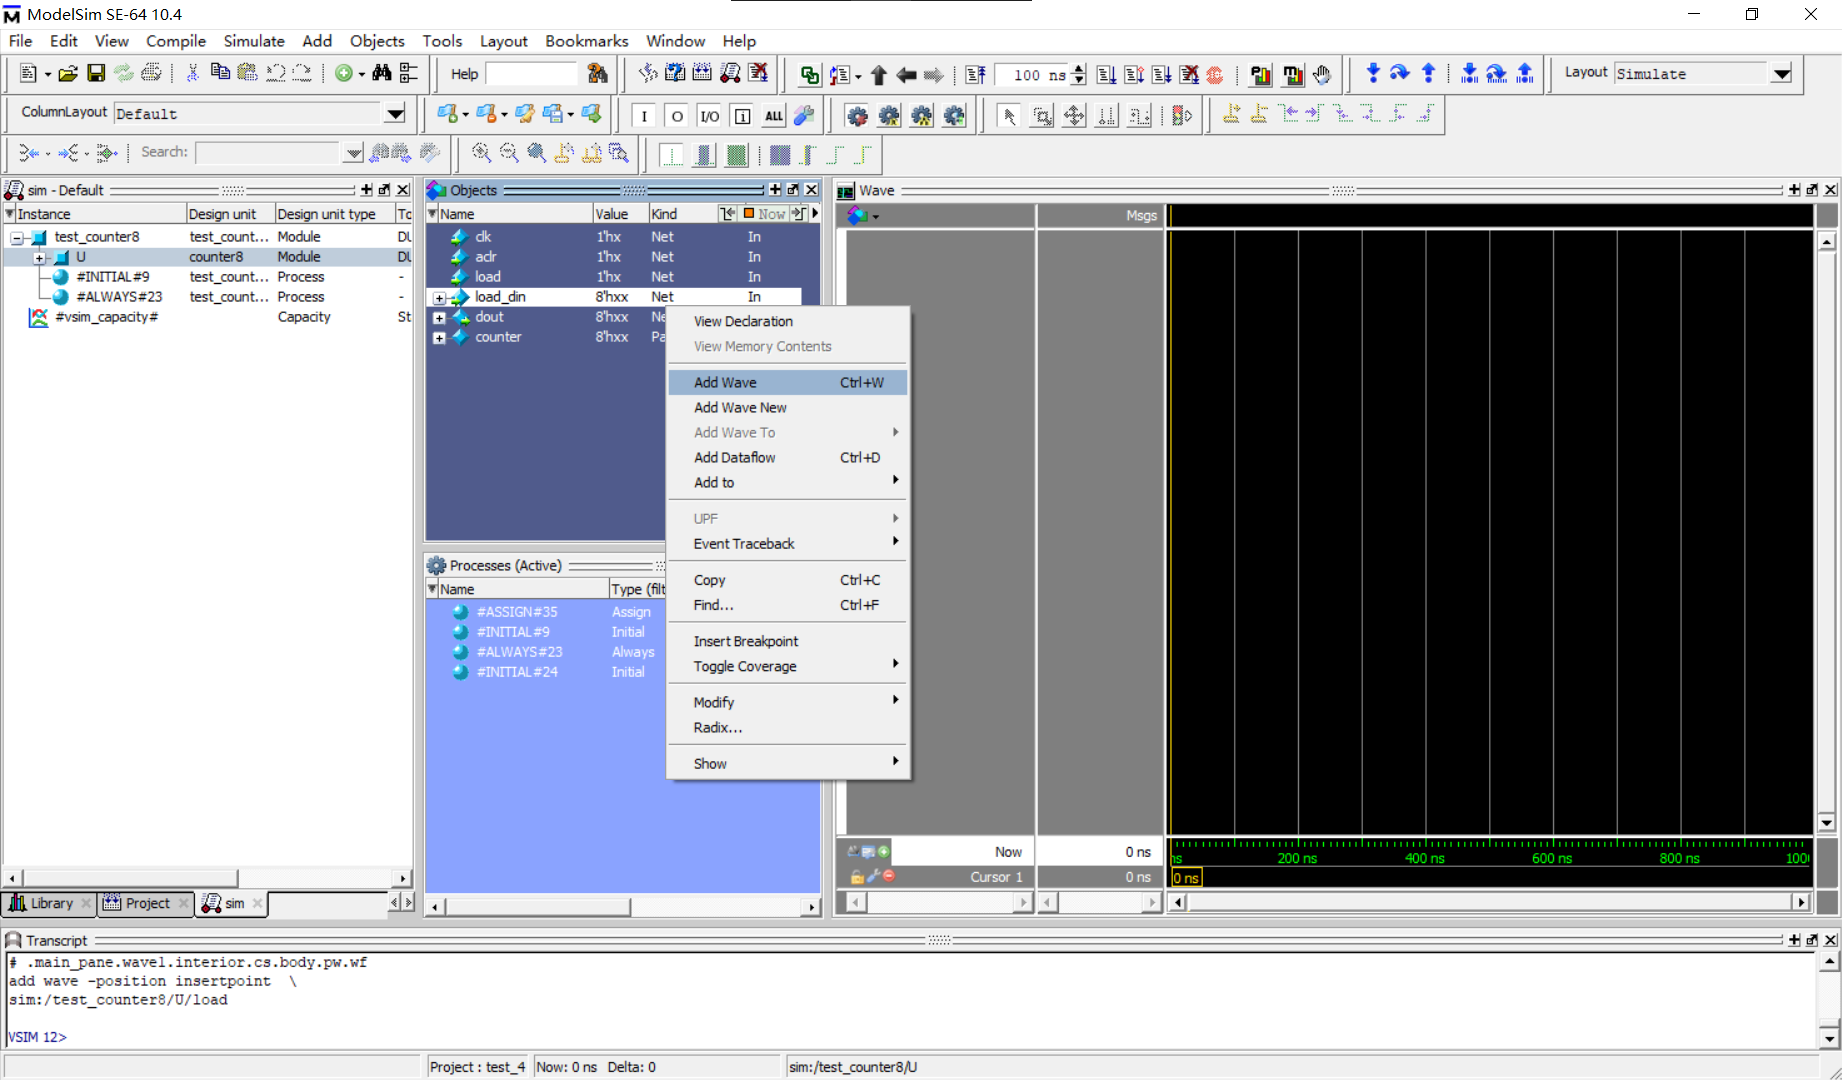Choose Add Wave New in context menu
Image resolution: width=1842 pixels, height=1080 pixels.
(x=788, y=408)
